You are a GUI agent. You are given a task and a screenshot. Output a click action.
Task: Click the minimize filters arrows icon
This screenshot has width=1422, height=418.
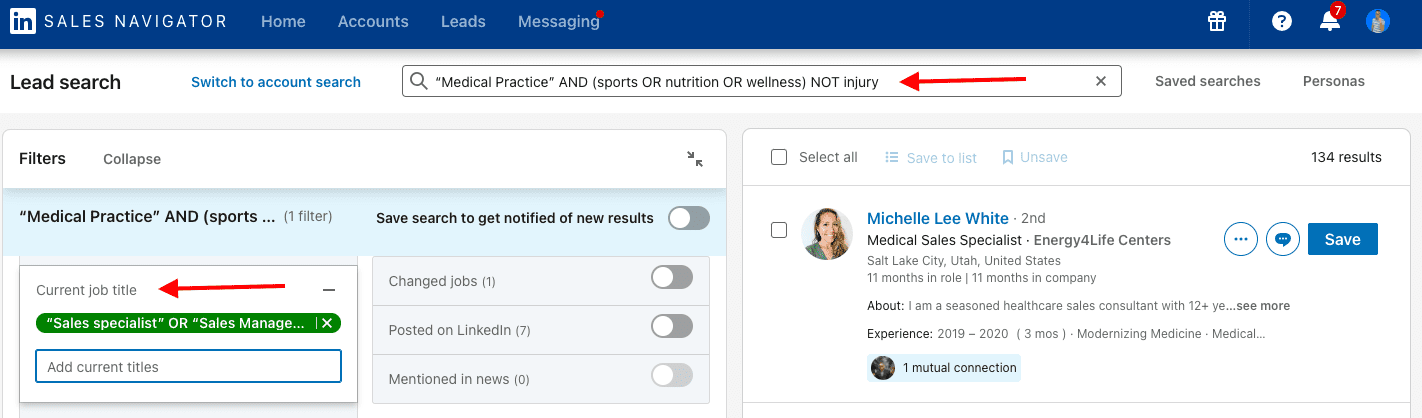tap(695, 159)
